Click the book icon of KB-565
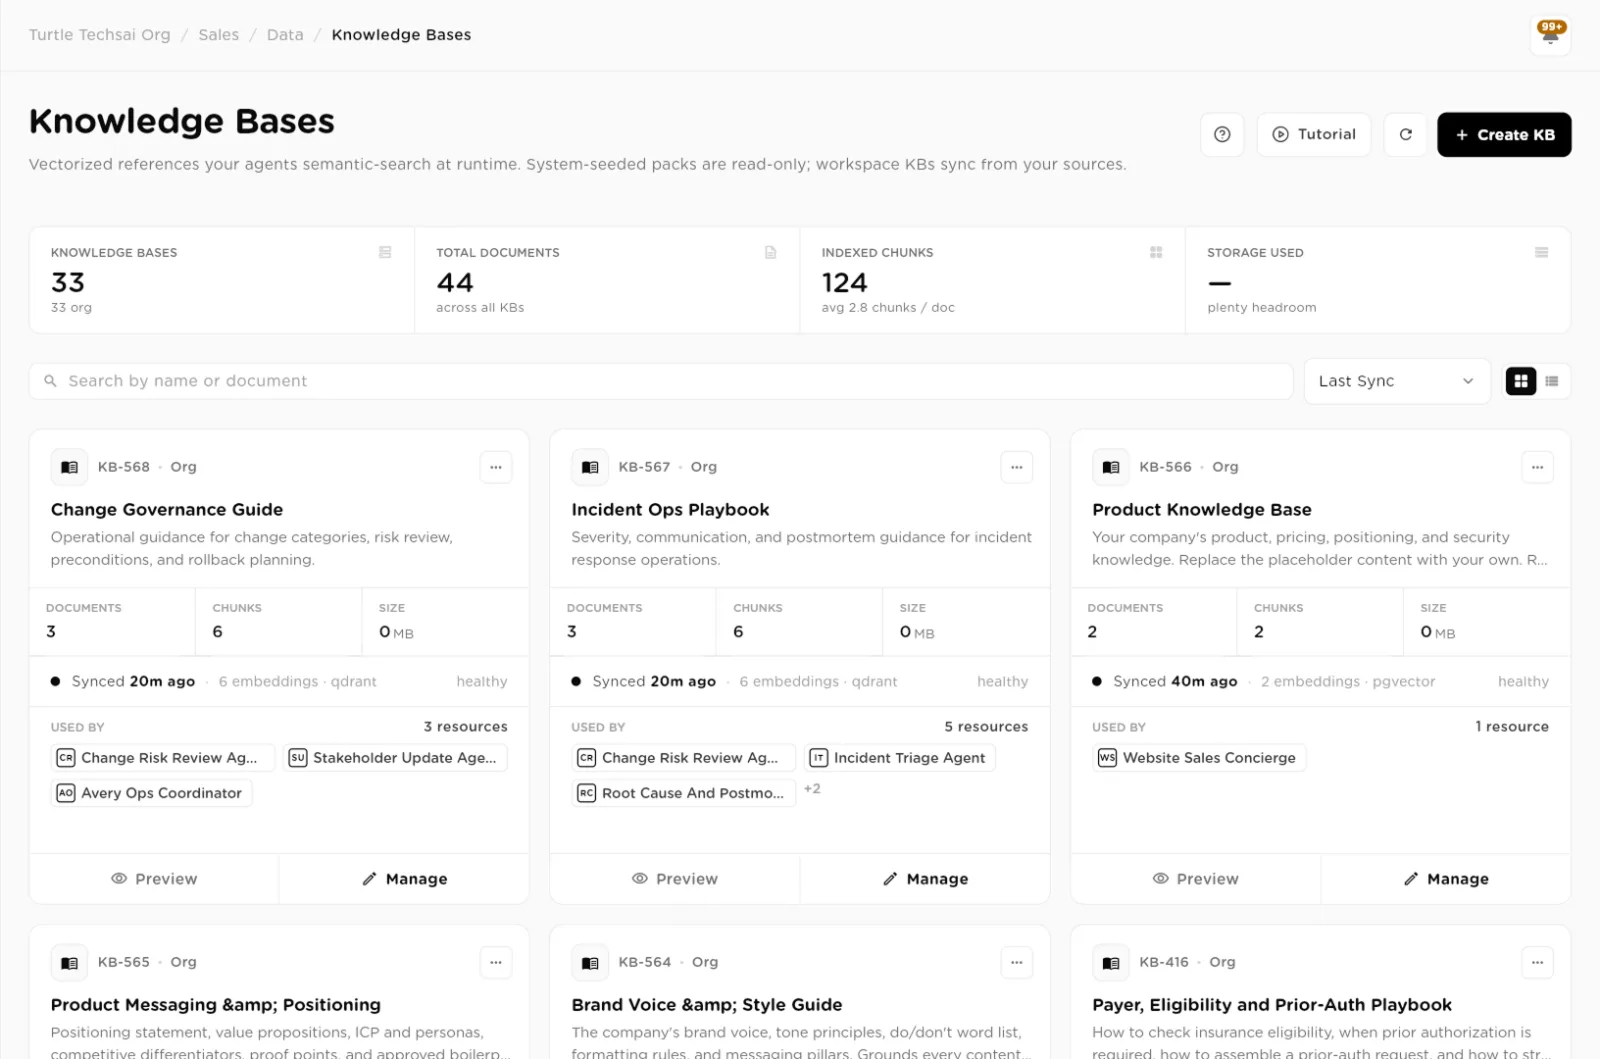The height and width of the screenshot is (1059, 1600). click(x=69, y=962)
